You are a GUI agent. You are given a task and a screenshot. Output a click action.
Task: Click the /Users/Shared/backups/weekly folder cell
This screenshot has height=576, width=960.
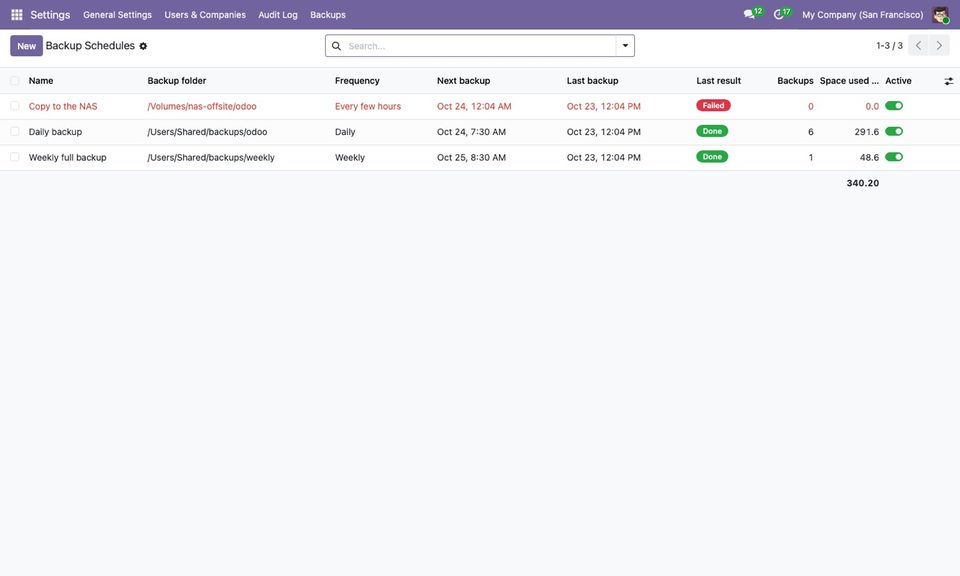click(x=211, y=157)
